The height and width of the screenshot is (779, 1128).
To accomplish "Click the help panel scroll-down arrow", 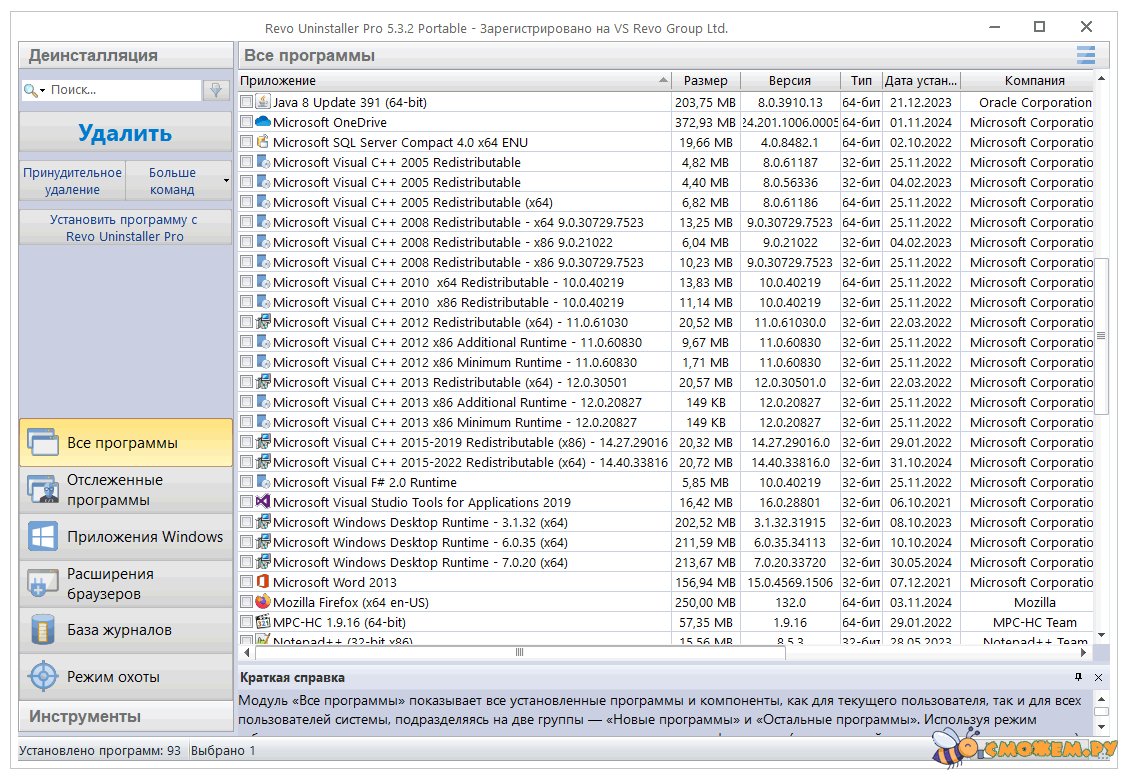I will pos(1101,726).
